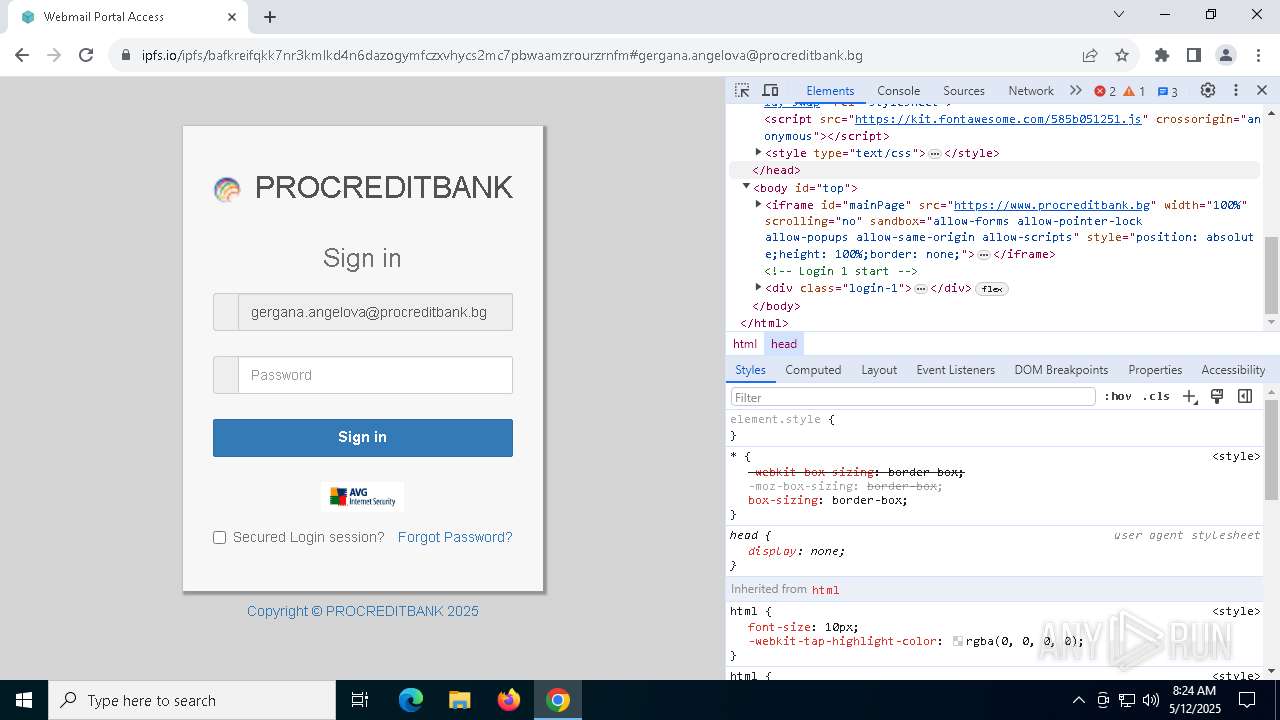The image size is (1280, 720).
Task: Check the Secured Login session checkbox
Action: [220, 538]
